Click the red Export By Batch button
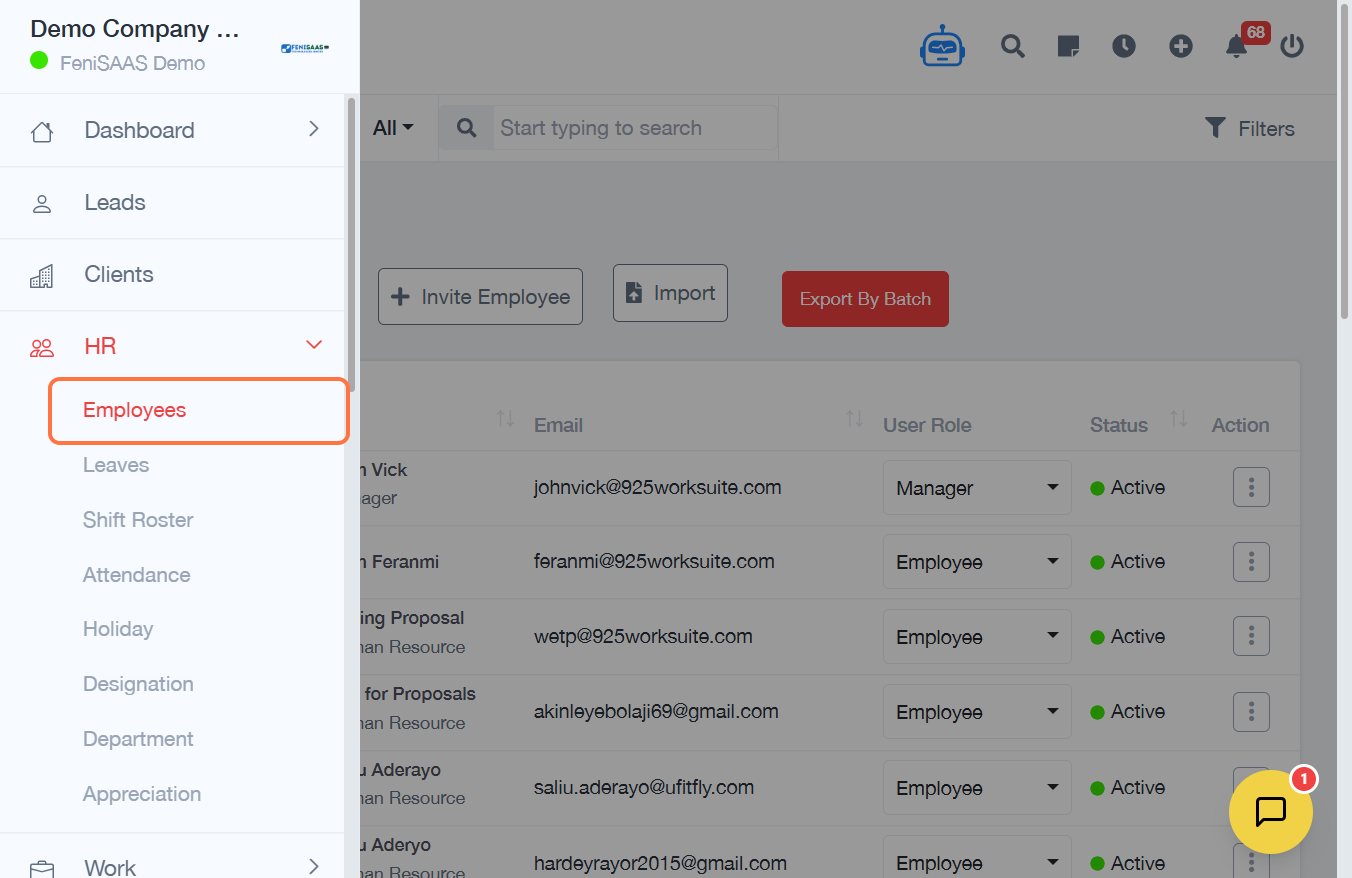Screen dimensions: 1352x878 (865, 299)
